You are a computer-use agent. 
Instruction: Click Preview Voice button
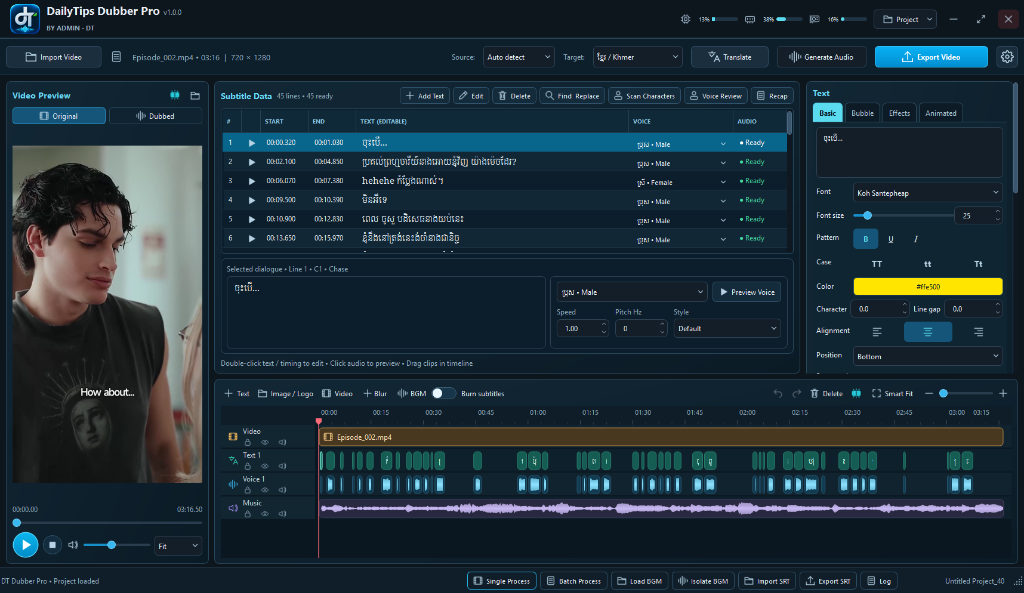[x=746, y=292]
